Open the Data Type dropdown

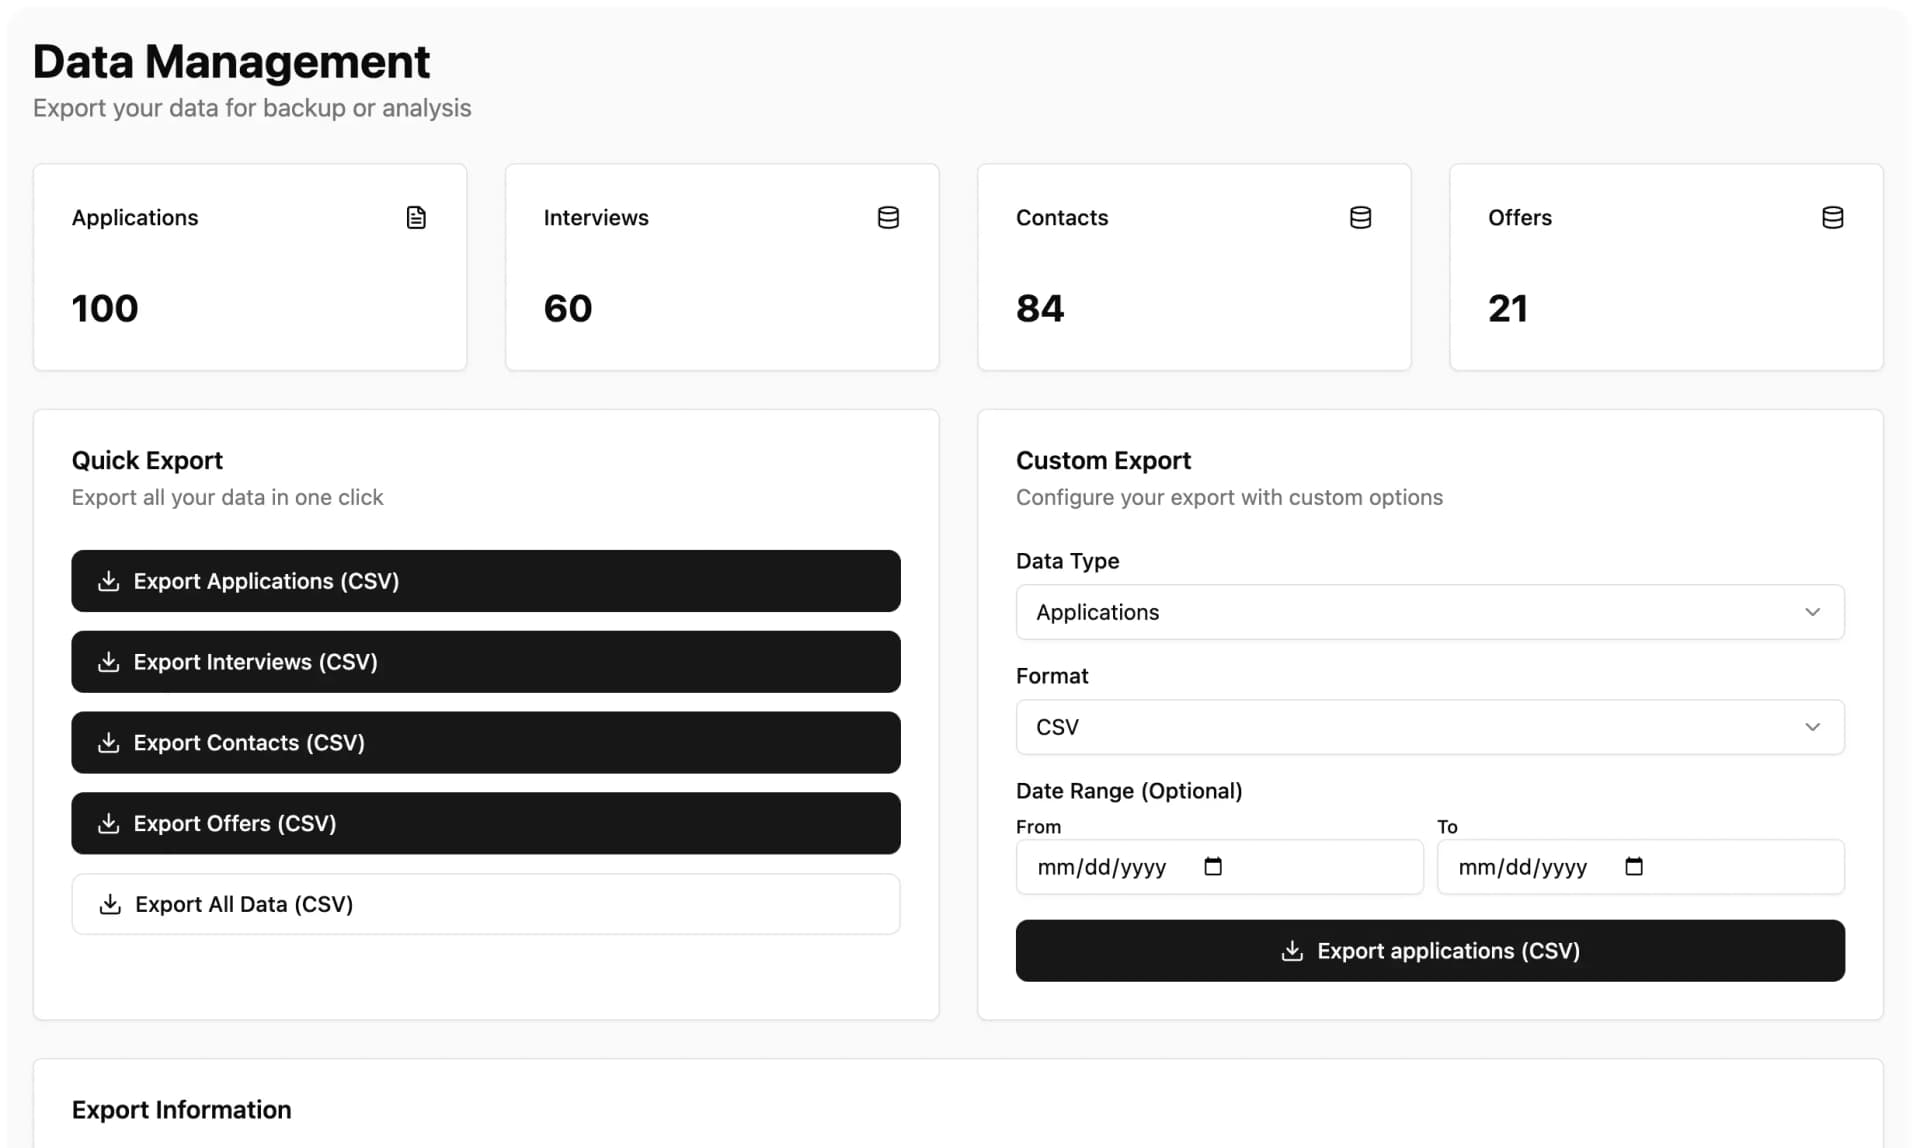pyautogui.click(x=1429, y=612)
